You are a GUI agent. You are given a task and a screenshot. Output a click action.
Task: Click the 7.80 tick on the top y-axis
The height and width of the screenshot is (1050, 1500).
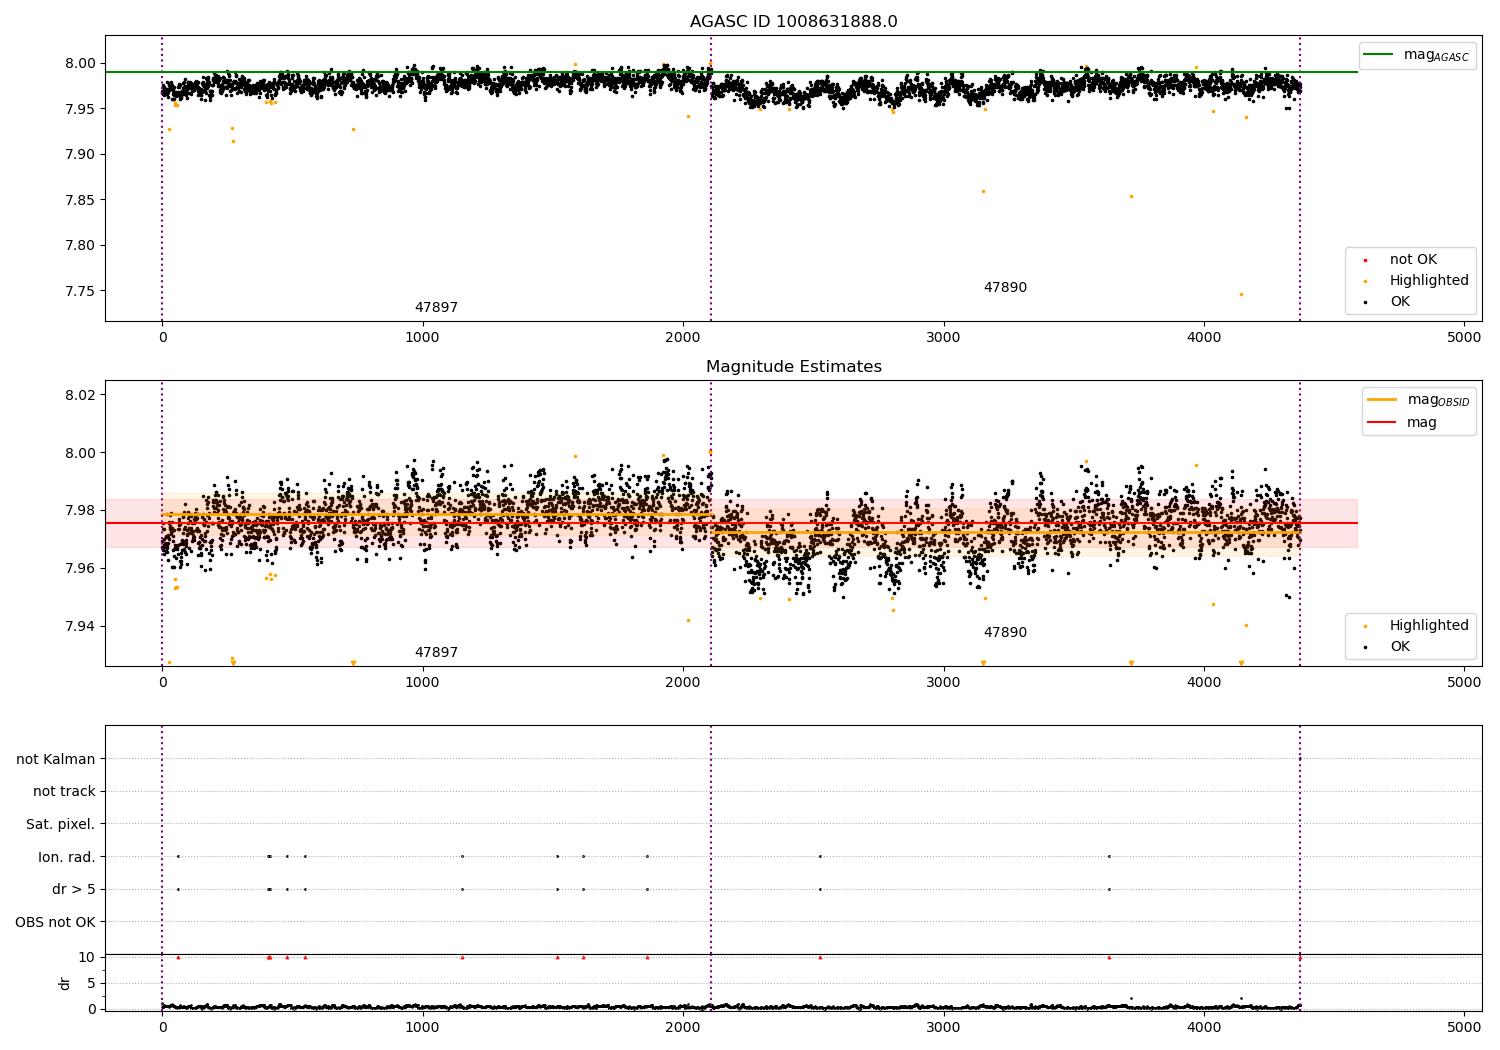(x=80, y=245)
